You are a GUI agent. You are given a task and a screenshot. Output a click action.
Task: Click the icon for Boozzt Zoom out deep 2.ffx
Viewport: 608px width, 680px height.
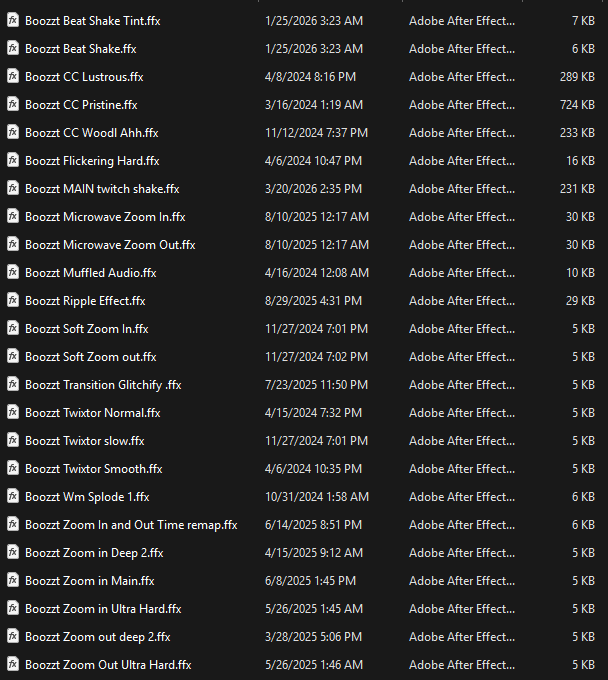(x=13, y=636)
